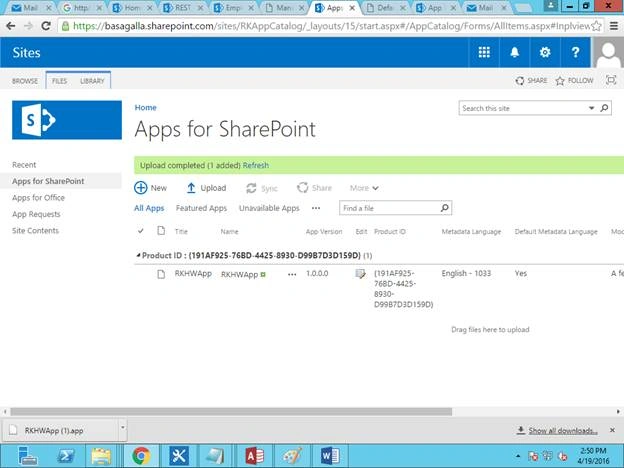Sort by Metadata Language column header

pyautogui.click(x=471, y=231)
